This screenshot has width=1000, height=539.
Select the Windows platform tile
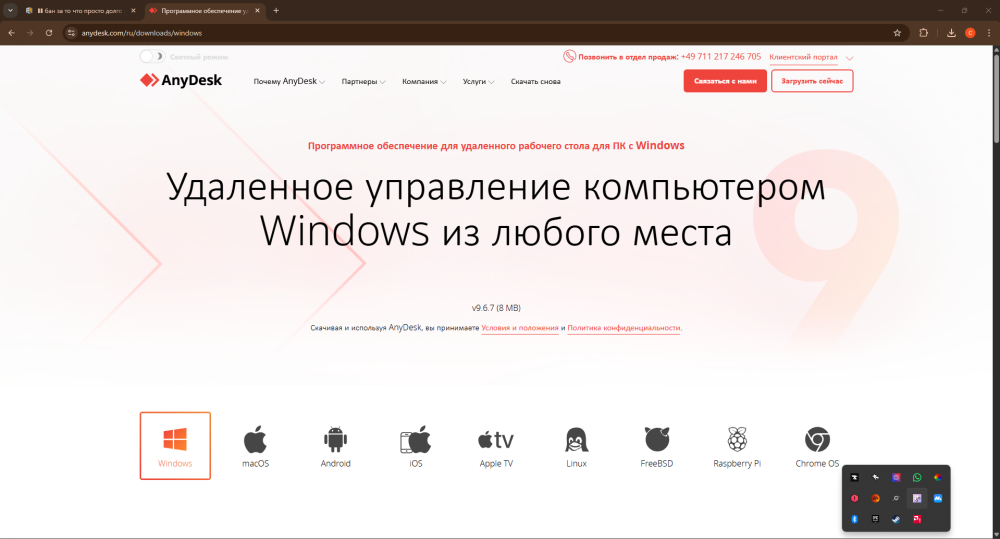tap(175, 445)
